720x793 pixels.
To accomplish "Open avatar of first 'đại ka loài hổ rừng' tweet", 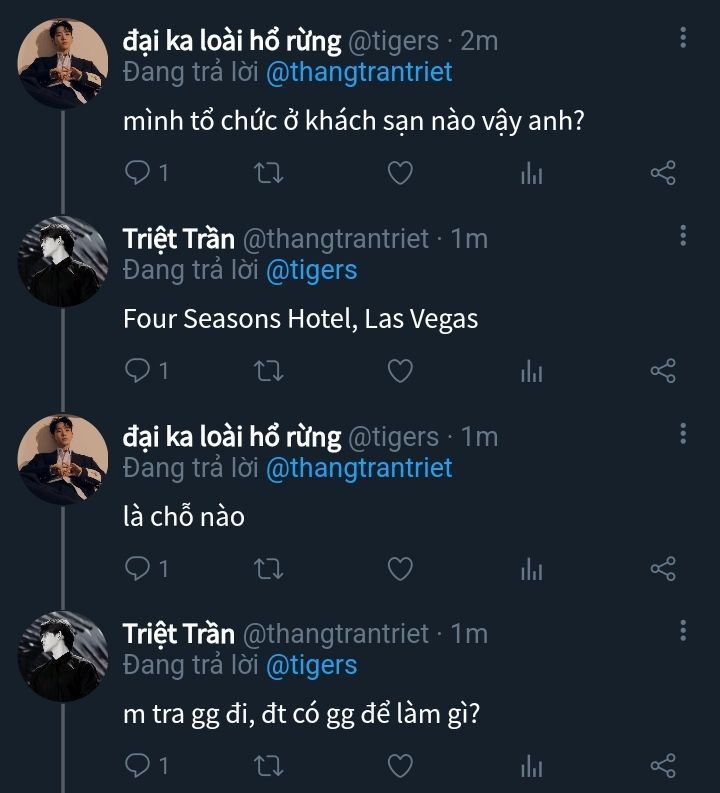I will pos(63,67).
